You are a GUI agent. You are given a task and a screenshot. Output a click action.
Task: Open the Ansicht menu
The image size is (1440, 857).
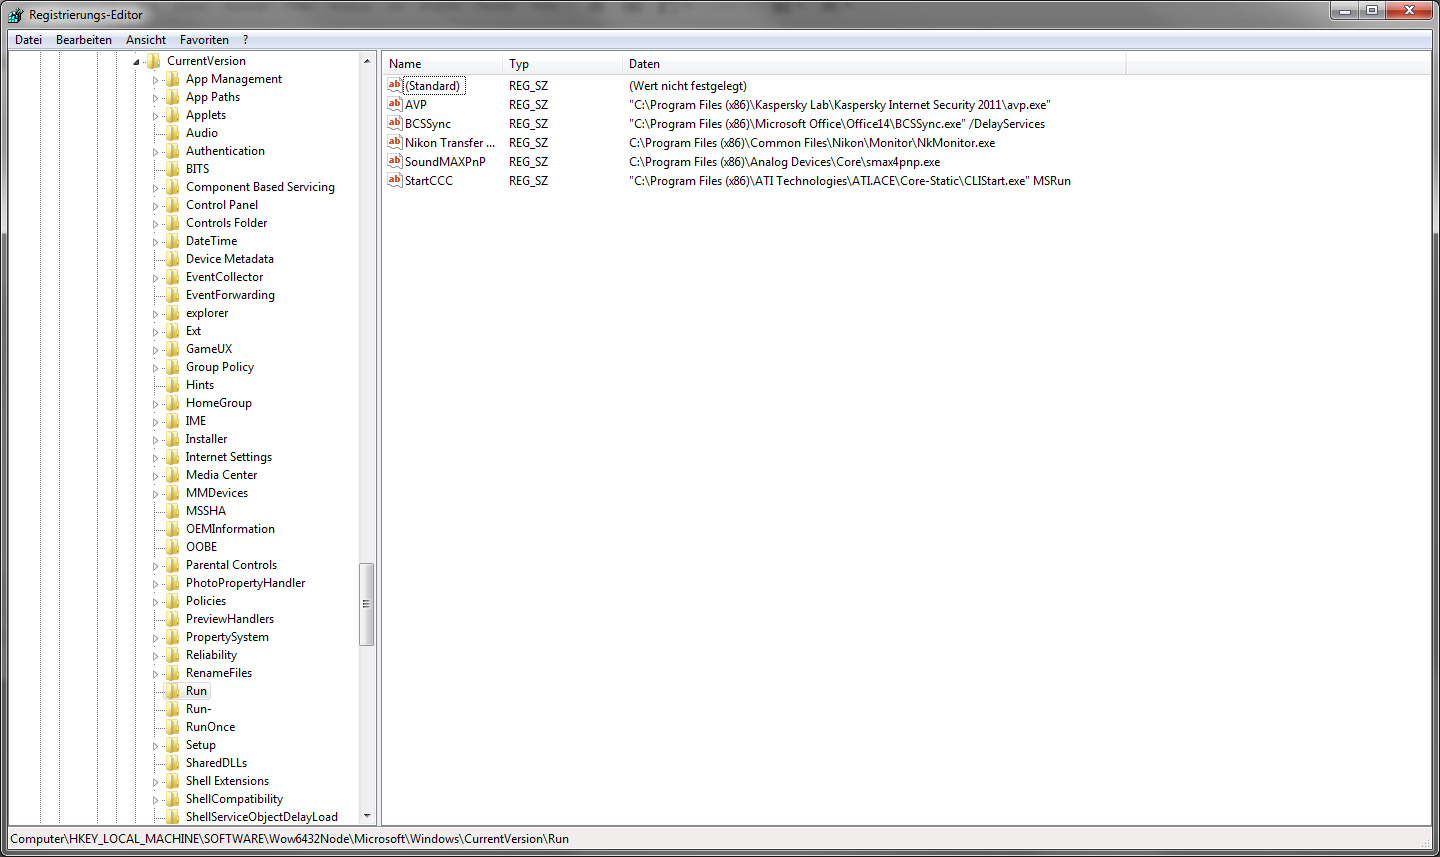146,40
